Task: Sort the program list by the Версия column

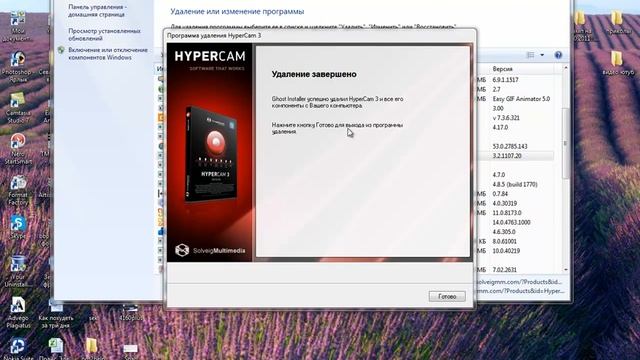Action: pyautogui.click(x=502, y=69)
